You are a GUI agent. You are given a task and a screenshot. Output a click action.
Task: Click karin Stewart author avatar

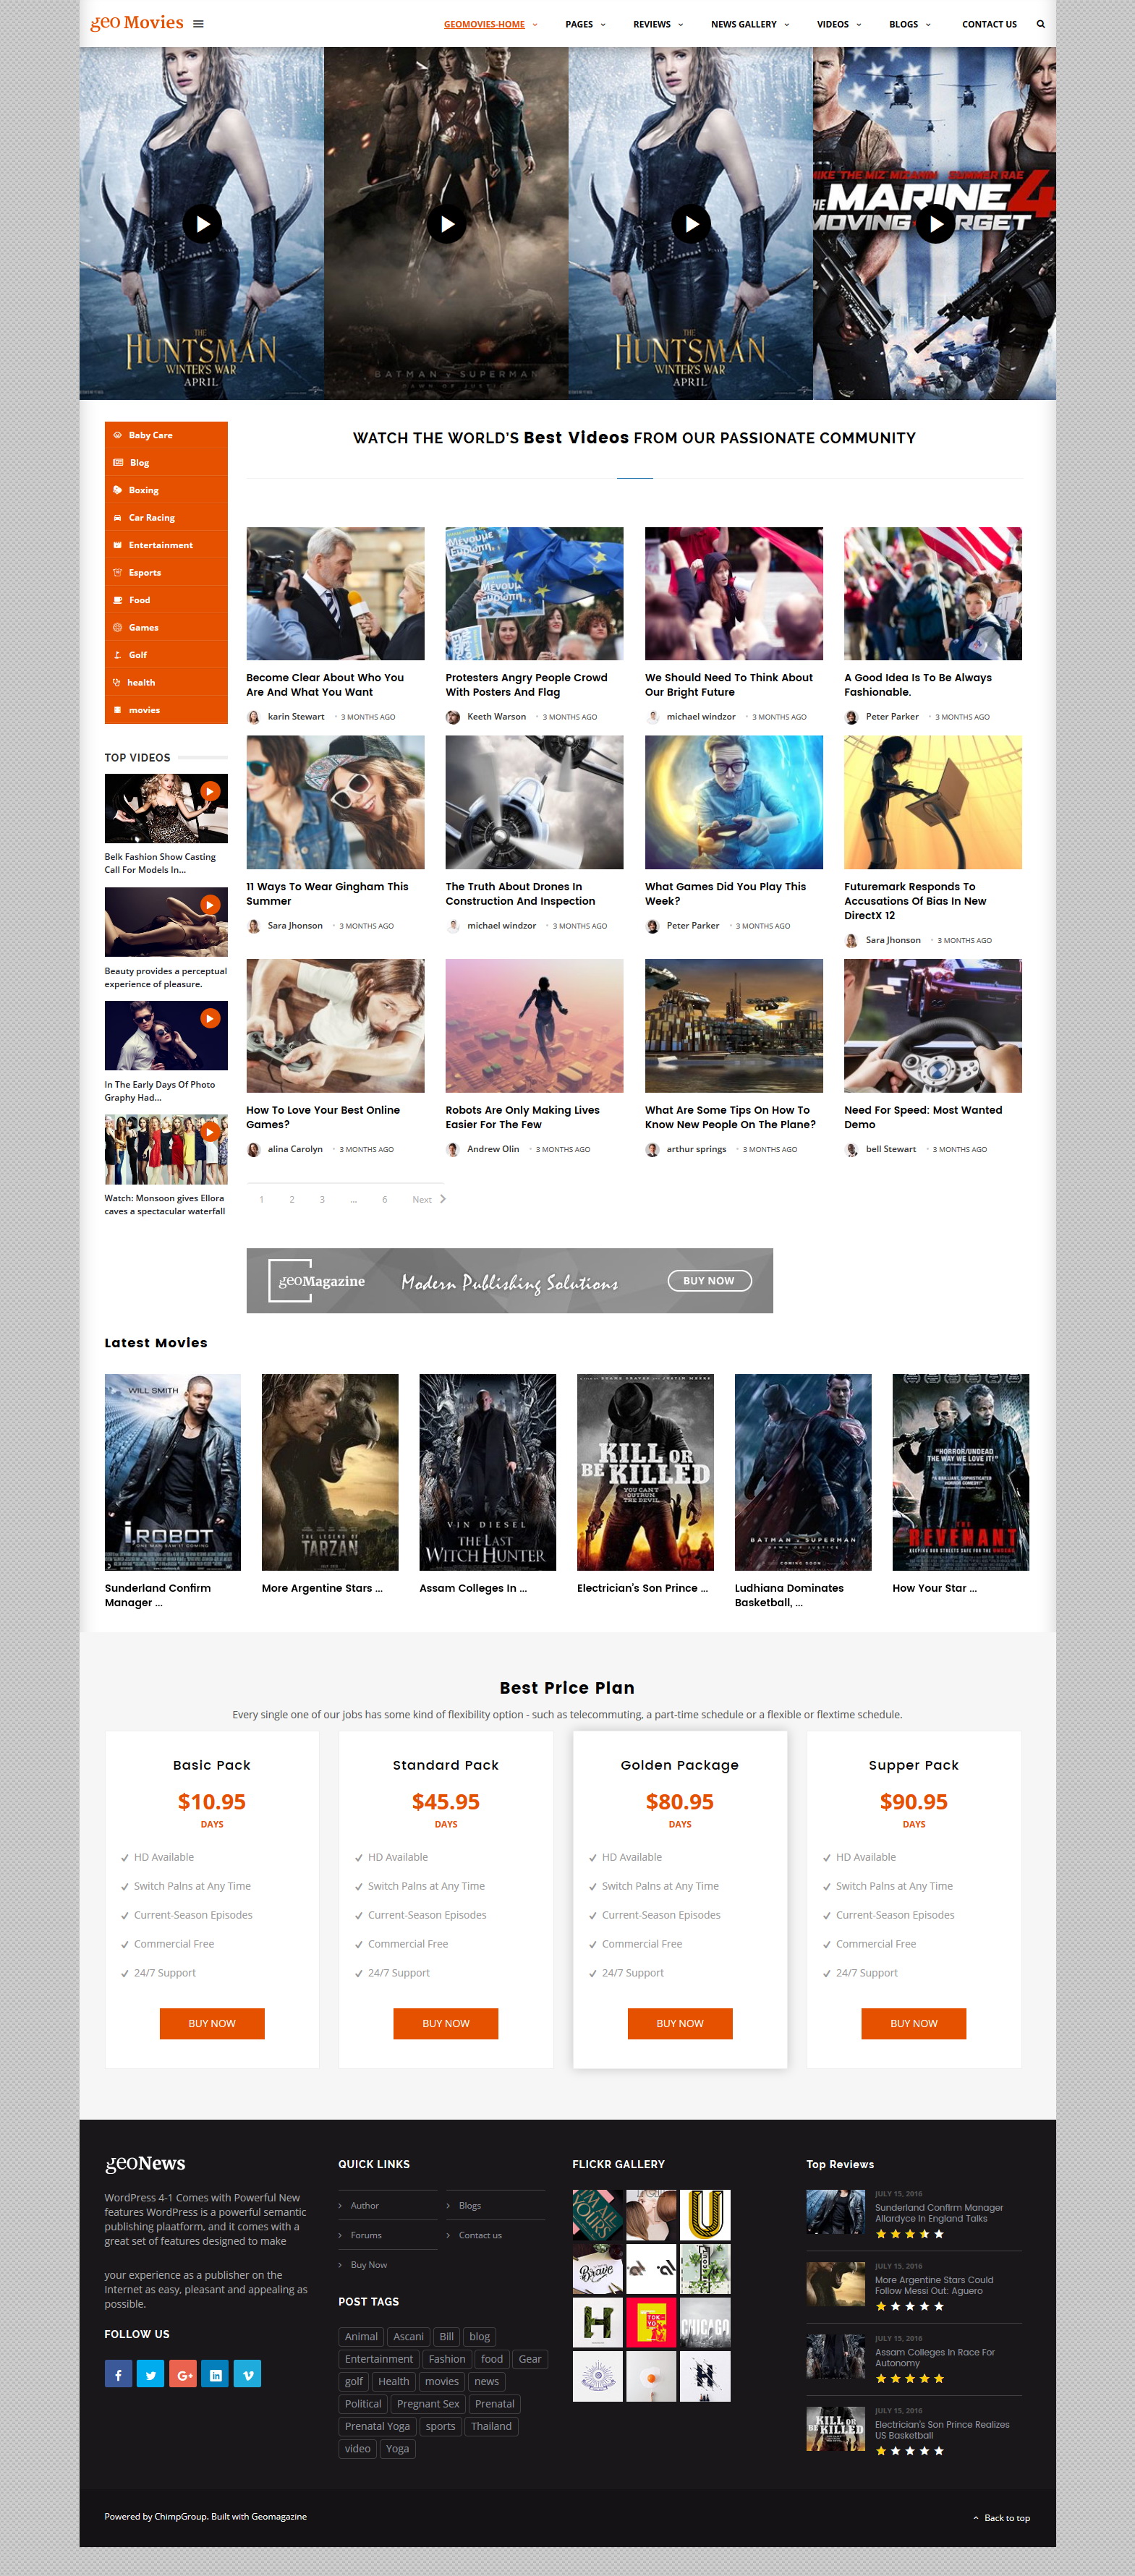[253, 717]
